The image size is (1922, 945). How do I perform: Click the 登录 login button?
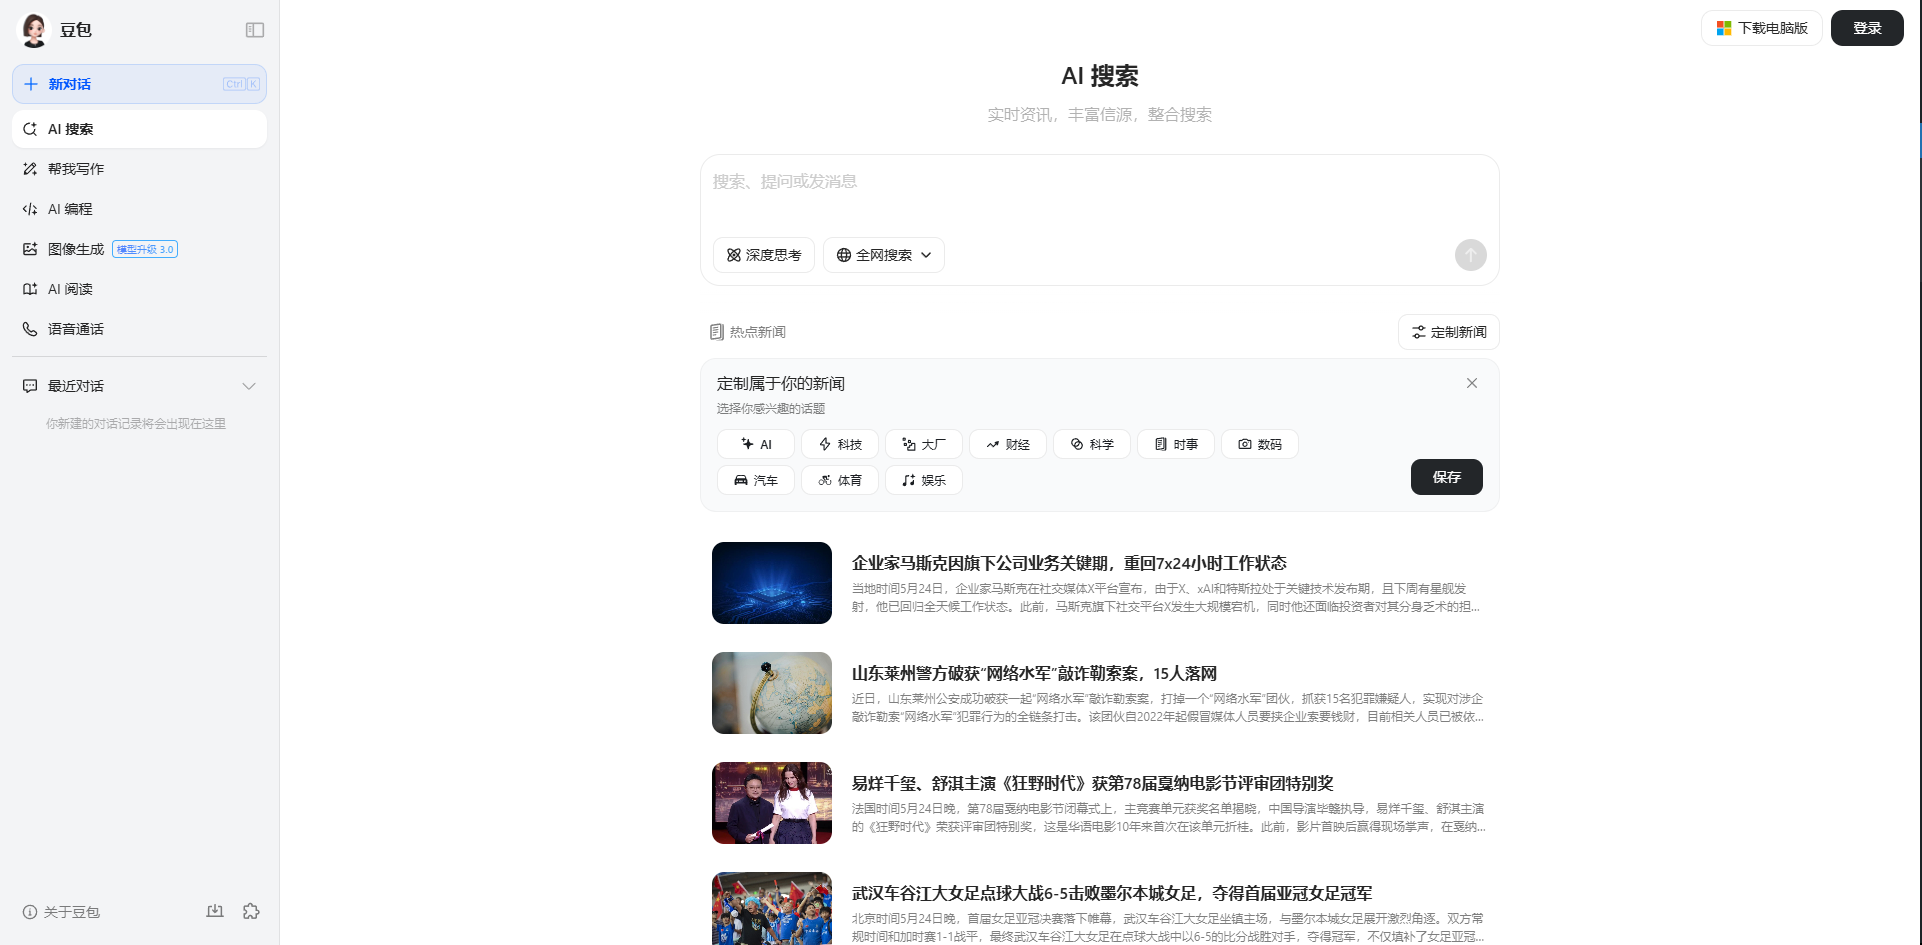pyautogui.click(x=1867, y=28)
